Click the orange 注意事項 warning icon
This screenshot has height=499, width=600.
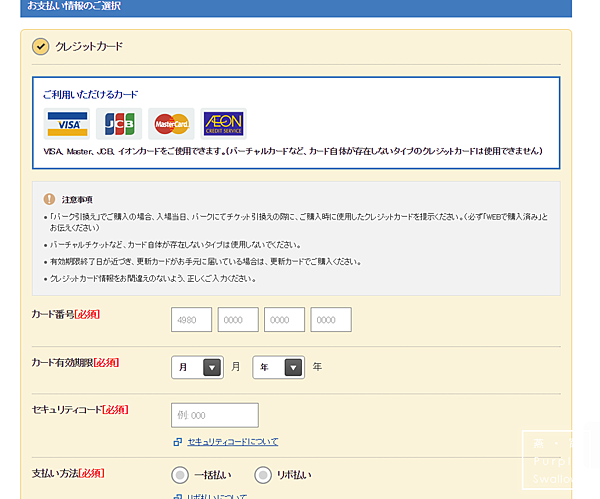[49, 199]
